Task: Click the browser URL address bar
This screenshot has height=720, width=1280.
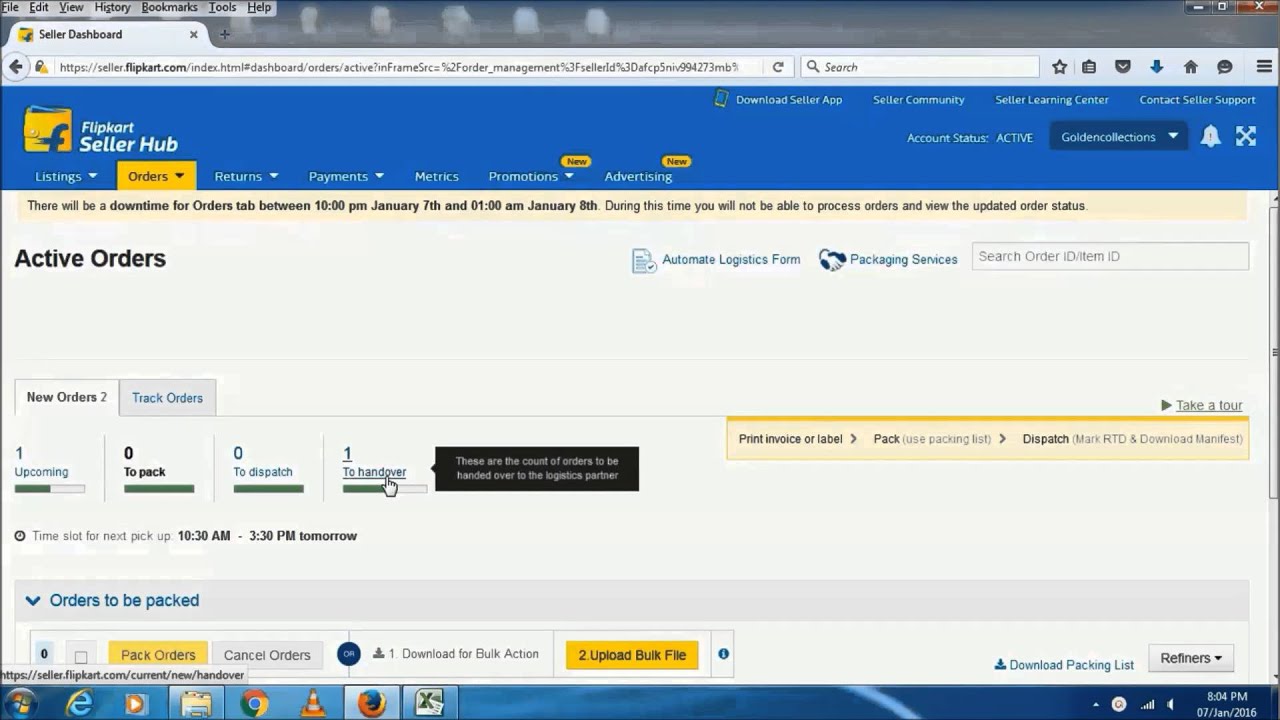Action: pyautogui.click(x=400, y=67)
